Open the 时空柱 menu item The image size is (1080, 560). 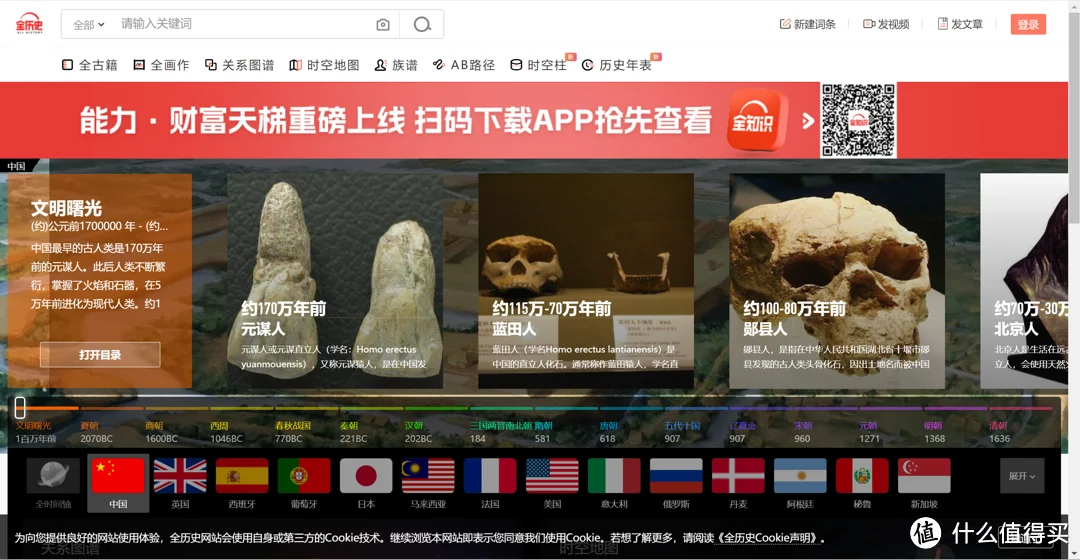pos(539,65)
